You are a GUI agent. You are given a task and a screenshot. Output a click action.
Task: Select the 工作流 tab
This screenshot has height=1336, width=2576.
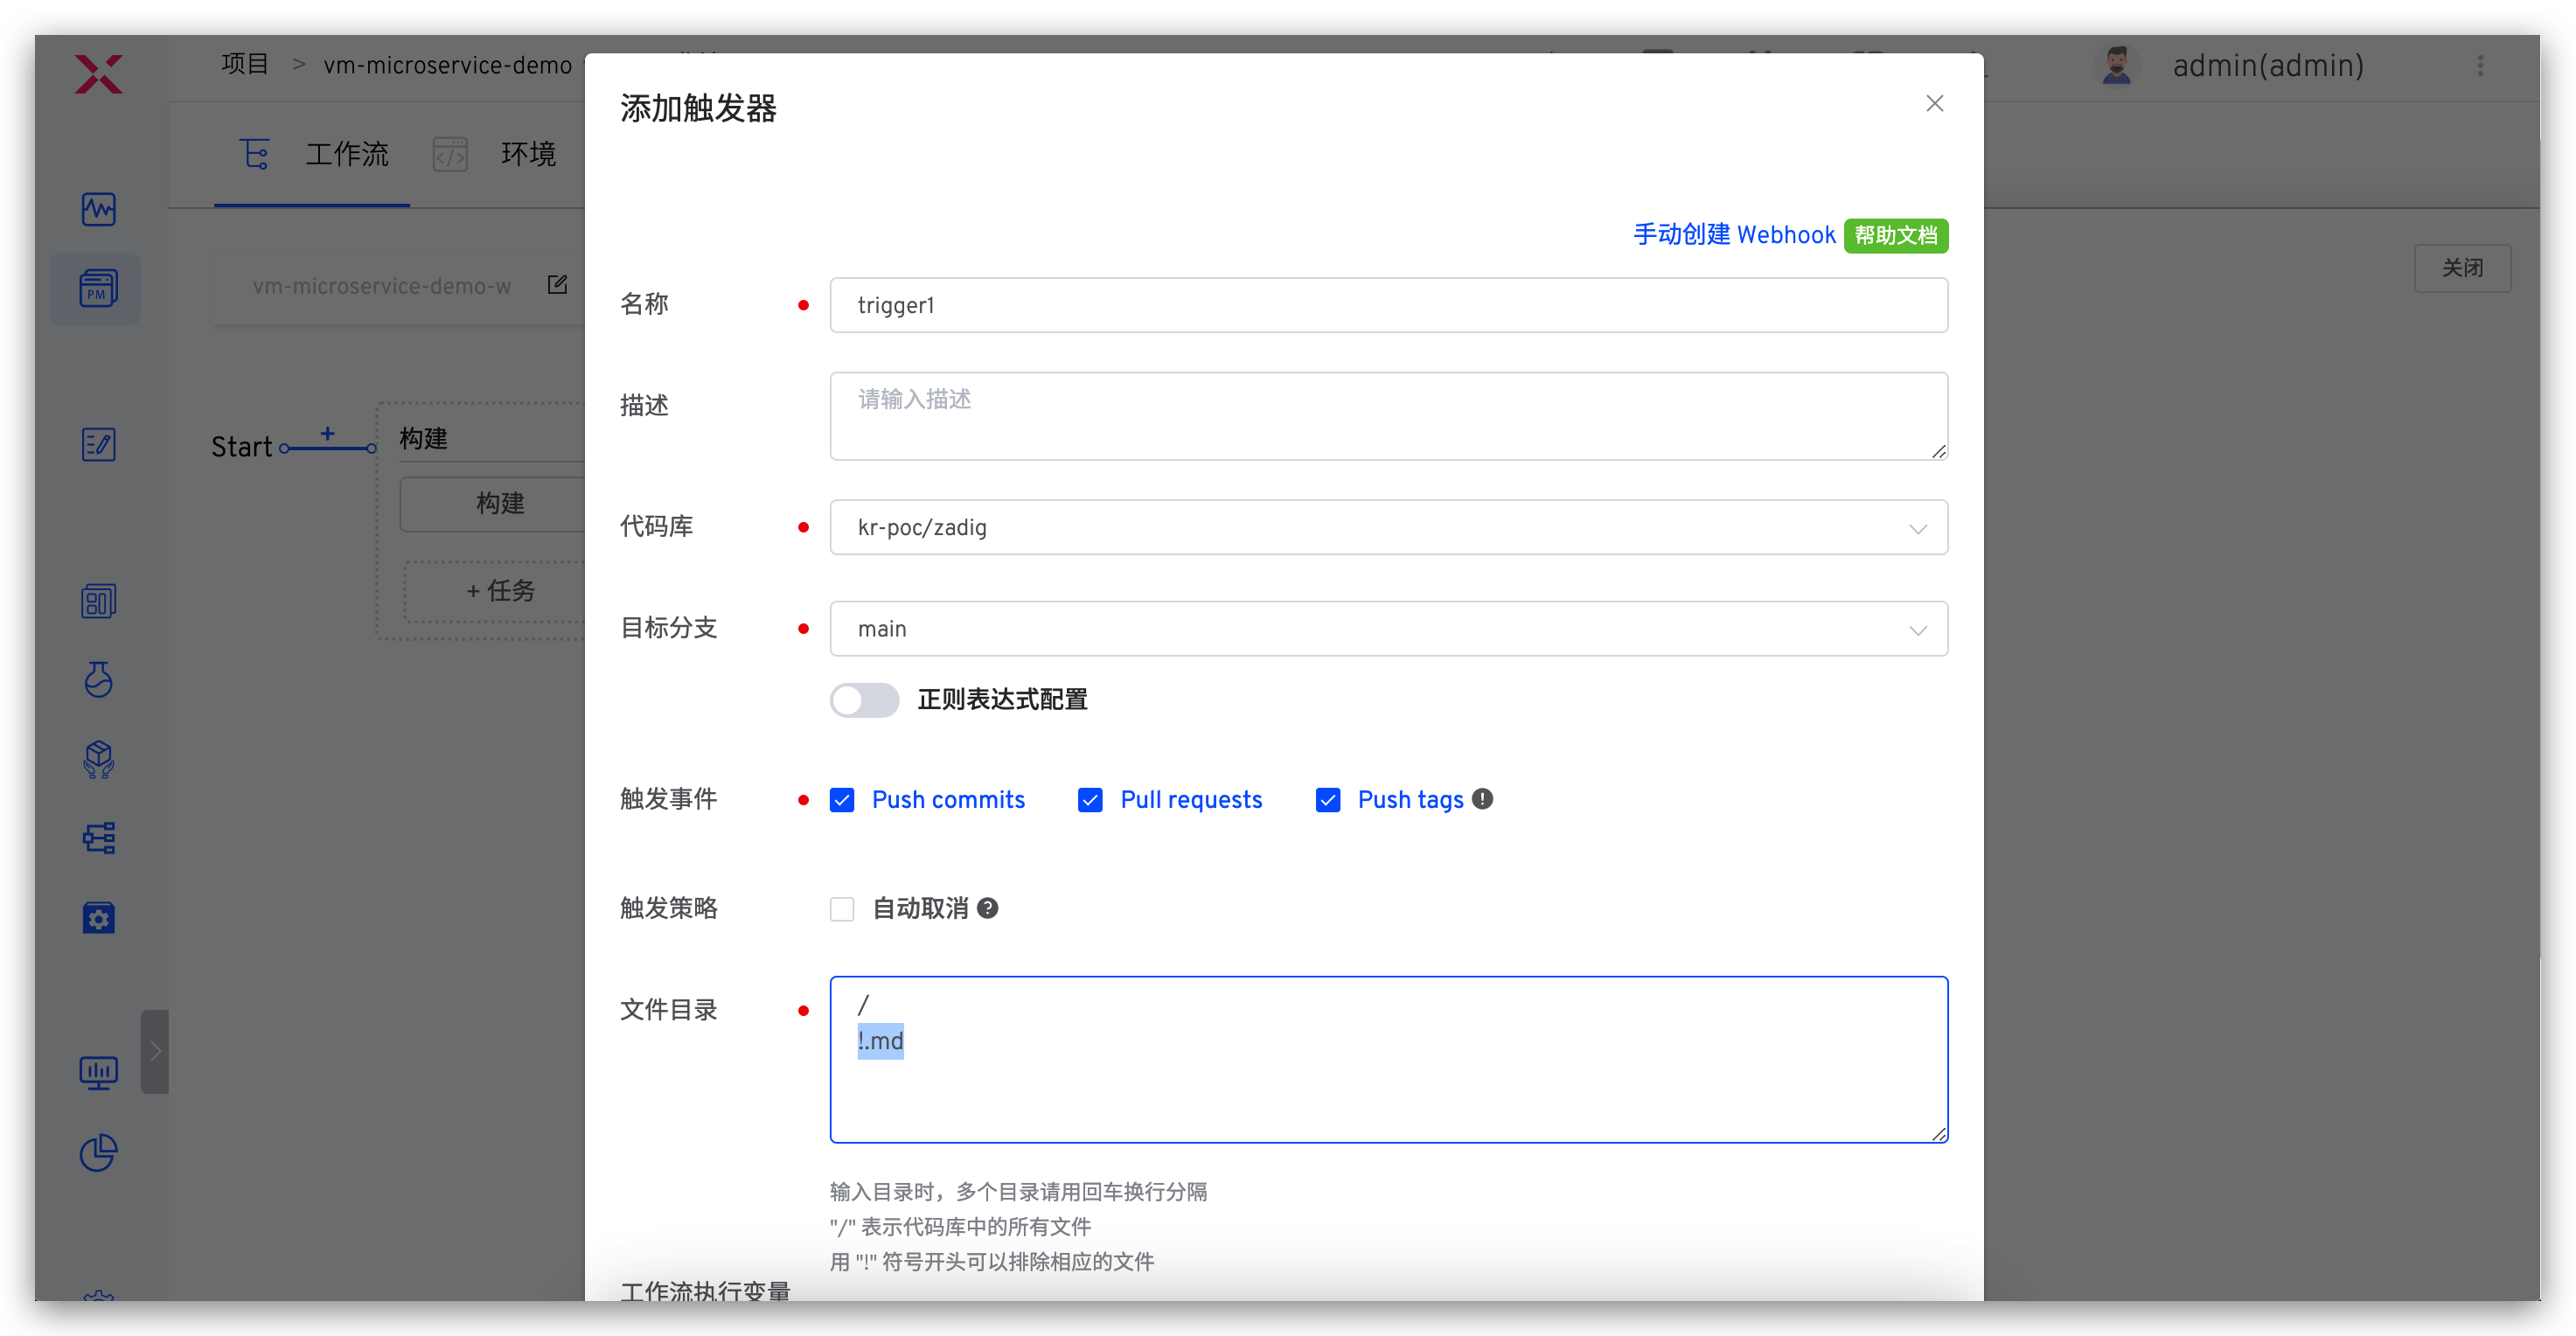[347, 154]
